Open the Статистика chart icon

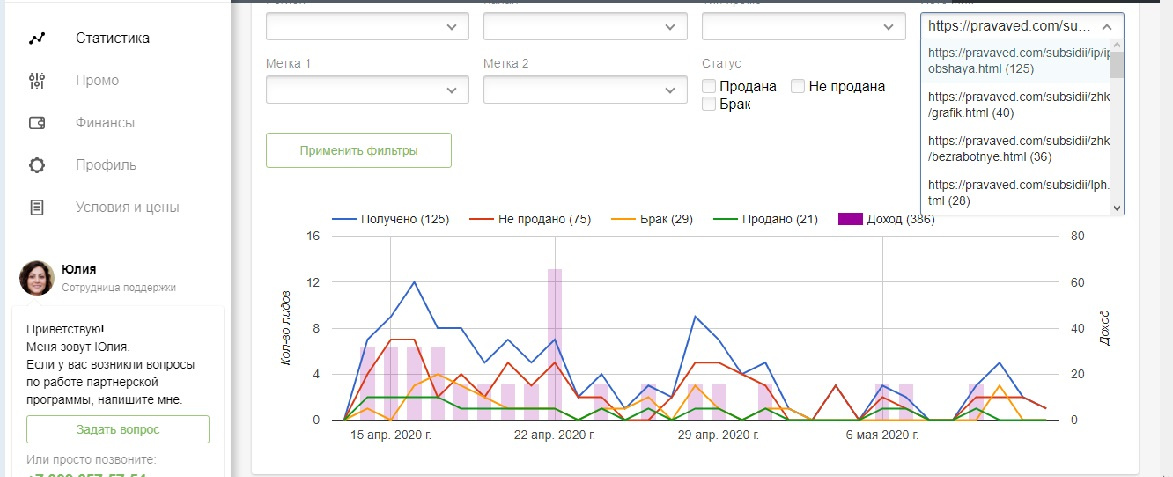click(x=37, y=39)
